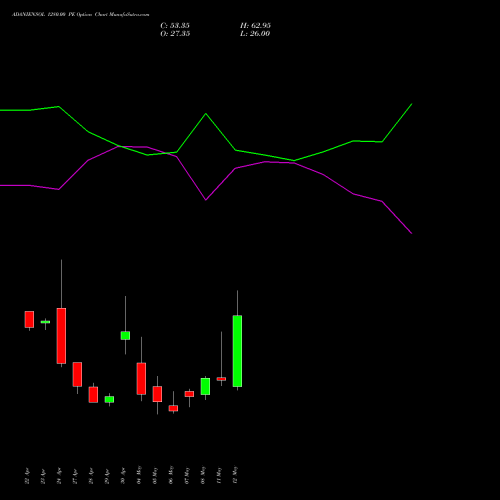The height and width of the screenshot is (500, 500).
Task: Select the red candlestick for 04 May
Action: [x=141, y=379]
